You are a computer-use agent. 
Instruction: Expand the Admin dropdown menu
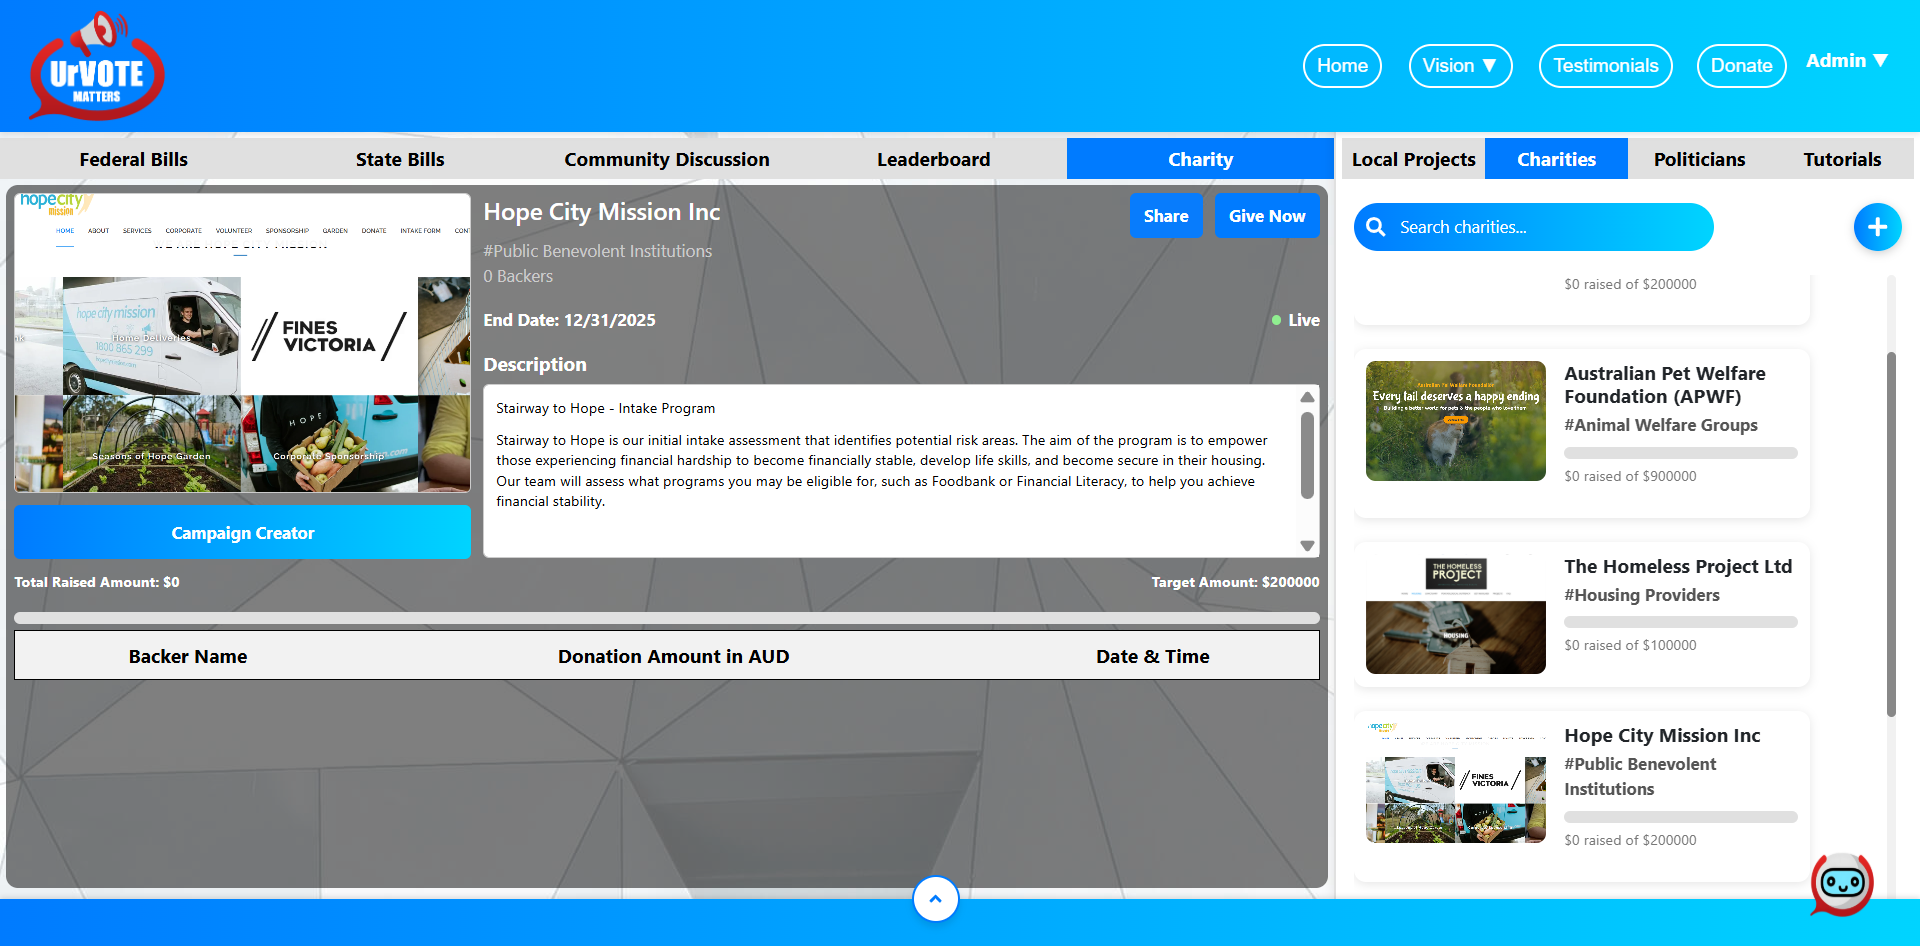click(1846, 61)
